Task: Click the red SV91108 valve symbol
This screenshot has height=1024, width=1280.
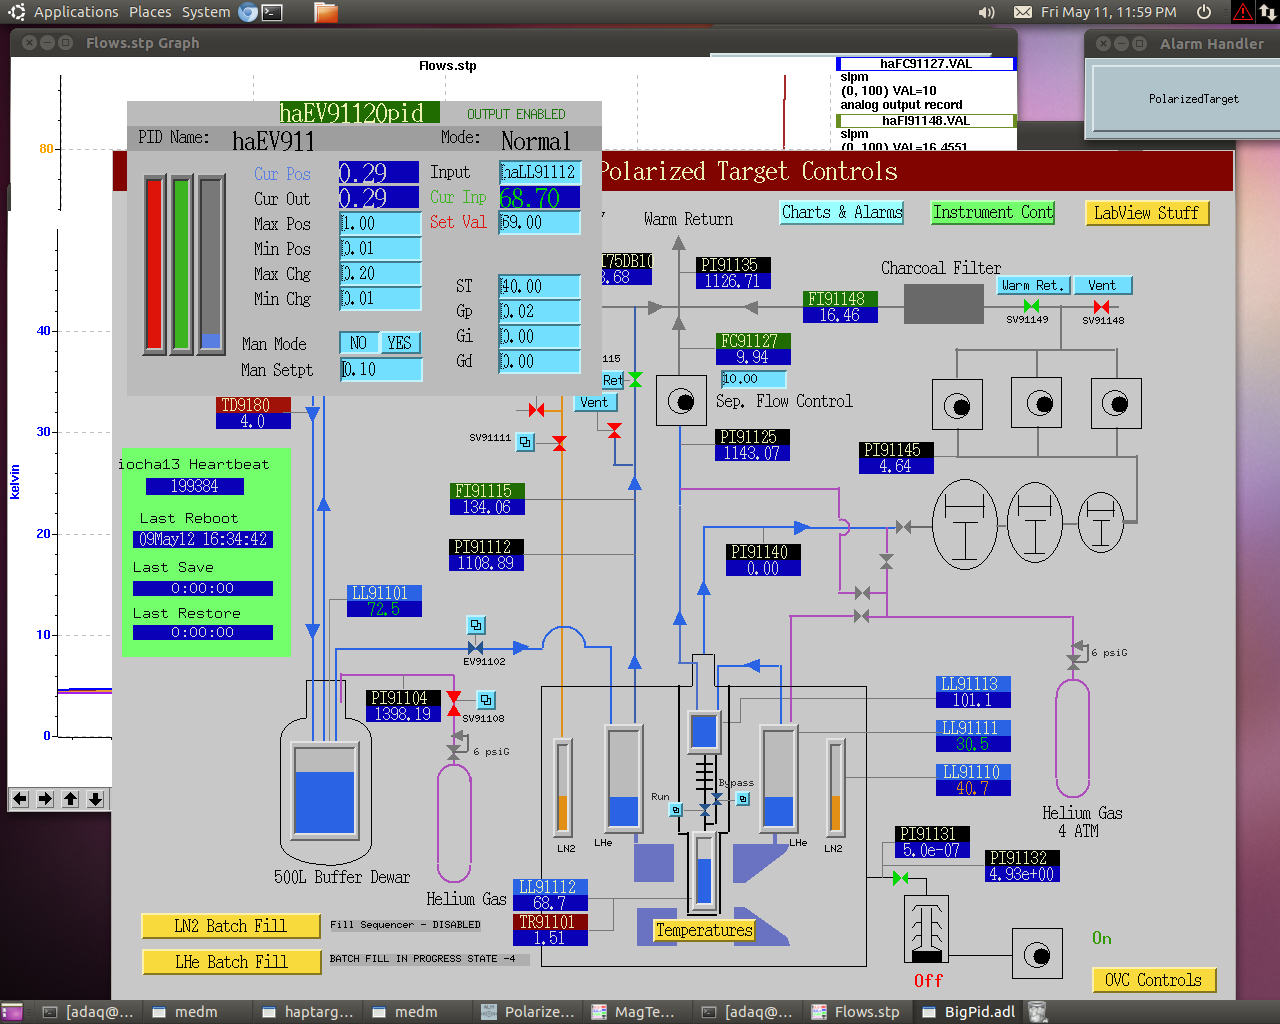Action: 454,703
